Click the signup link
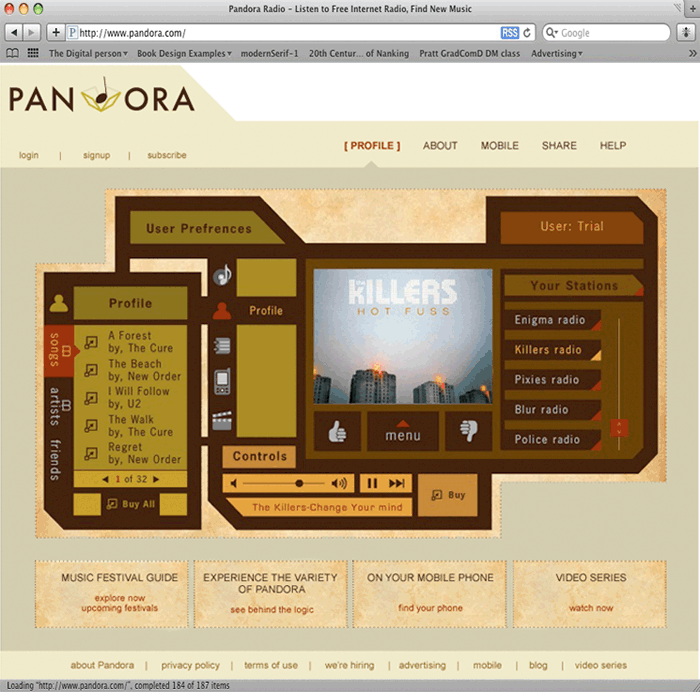The height and width of the screenshot is (692, 700). coord(96,155)
